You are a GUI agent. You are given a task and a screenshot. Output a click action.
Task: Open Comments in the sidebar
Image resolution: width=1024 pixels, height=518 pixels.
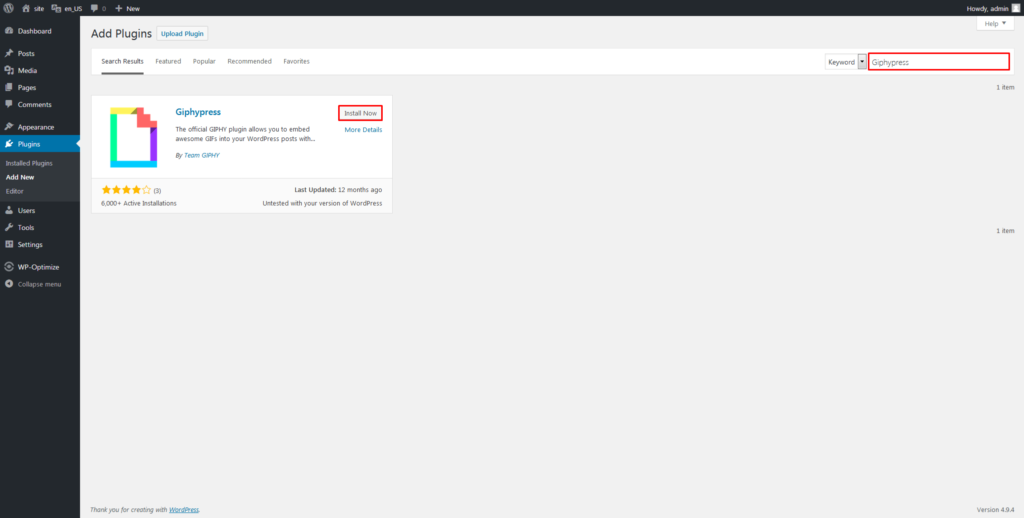35,105
